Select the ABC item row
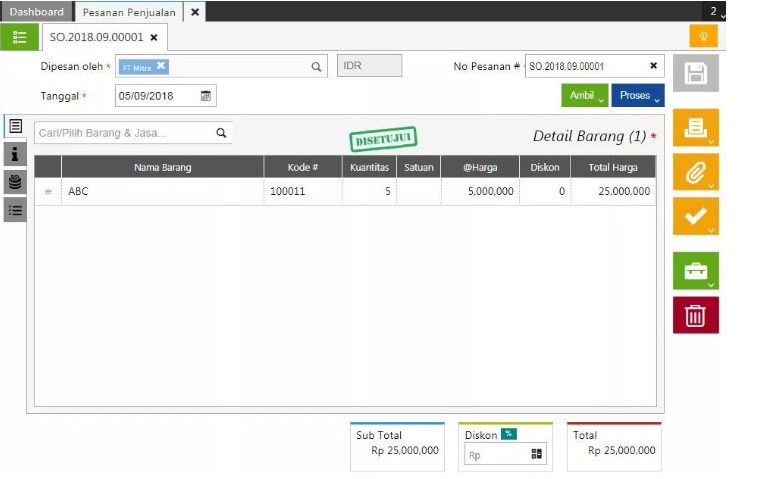Viewport: 757px width, 479px height. pyautogui.click(x=160, y=191)
